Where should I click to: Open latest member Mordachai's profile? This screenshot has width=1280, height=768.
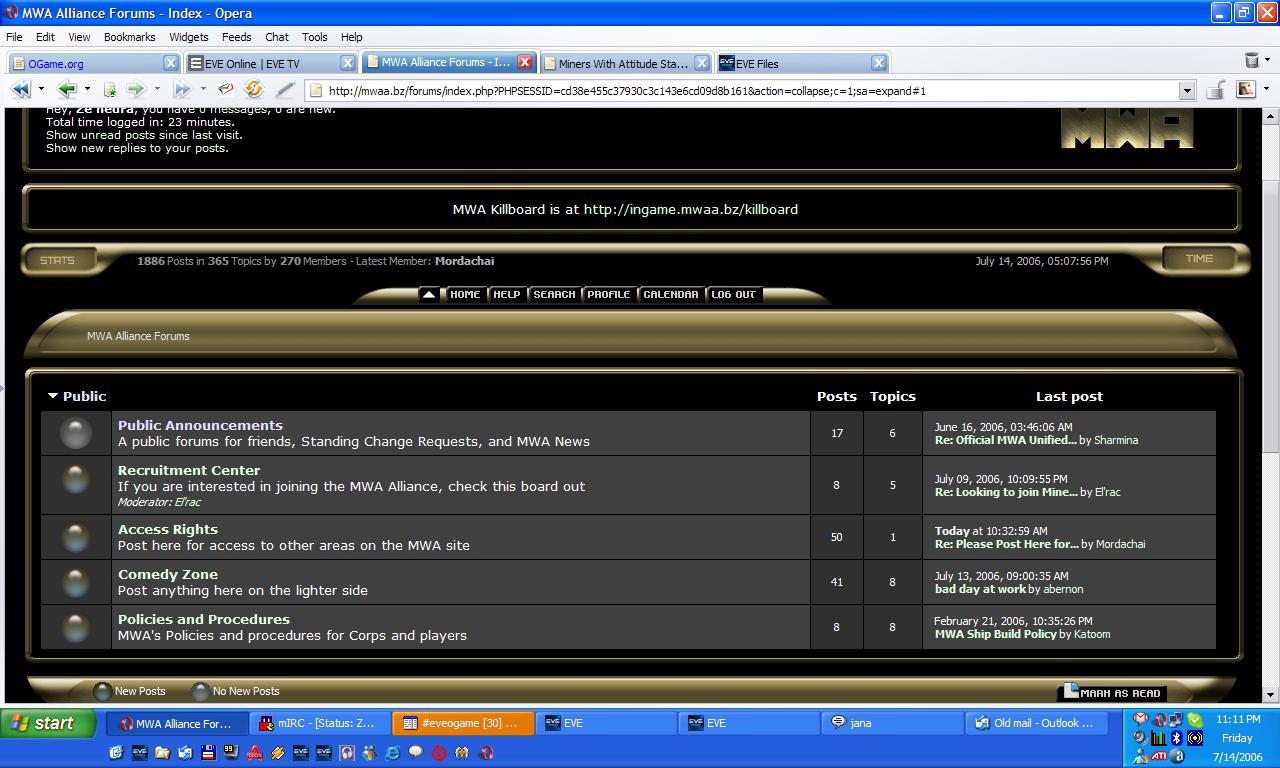pos(464,261)
